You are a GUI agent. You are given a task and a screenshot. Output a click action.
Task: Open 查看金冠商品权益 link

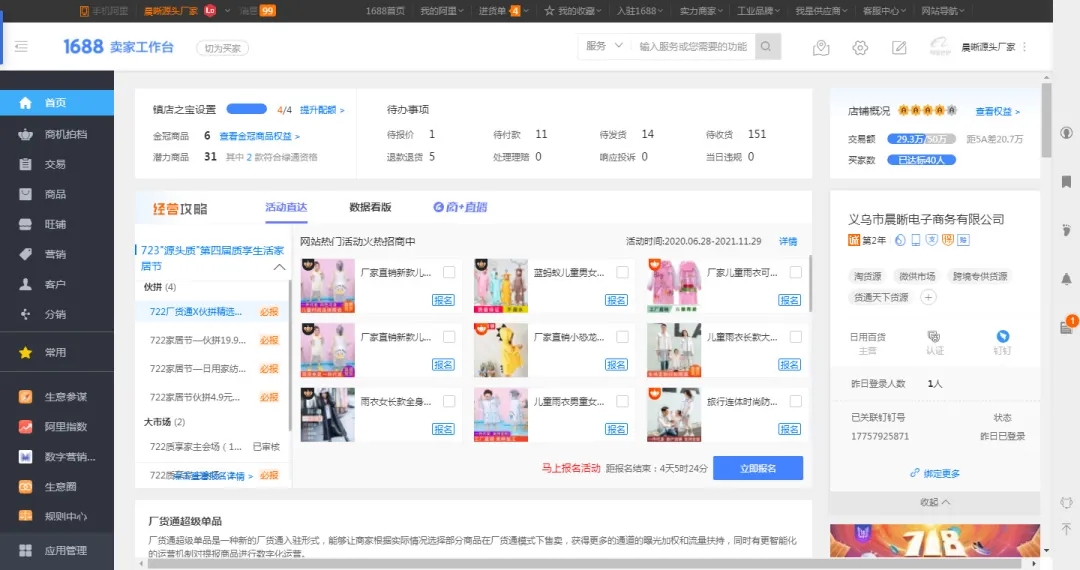[259, 136]
